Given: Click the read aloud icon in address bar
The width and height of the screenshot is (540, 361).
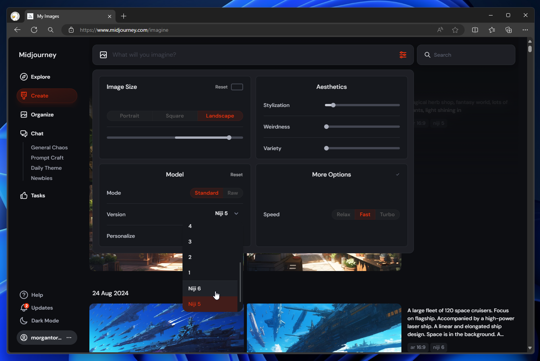Looking at the screenshot, I should pos(440,30).
